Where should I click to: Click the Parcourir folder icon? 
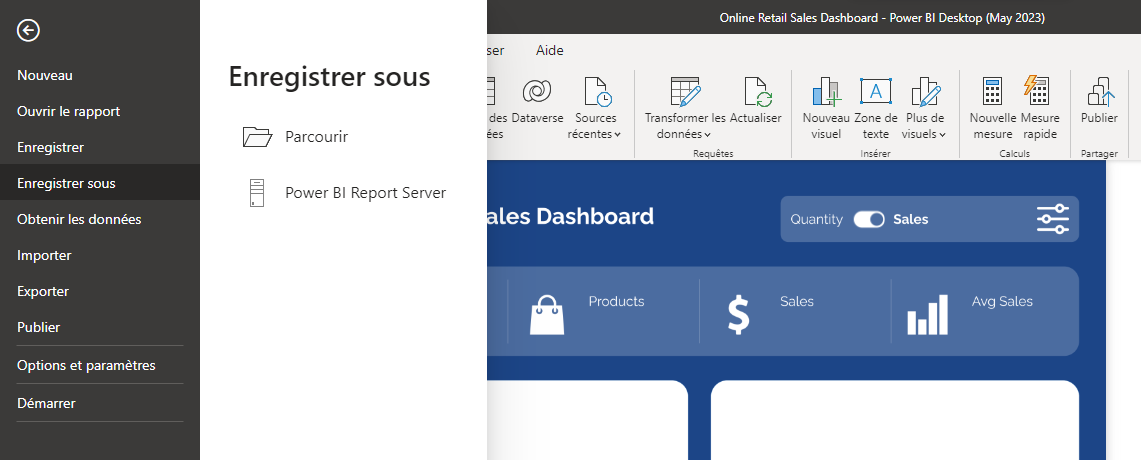click(257, 137)
